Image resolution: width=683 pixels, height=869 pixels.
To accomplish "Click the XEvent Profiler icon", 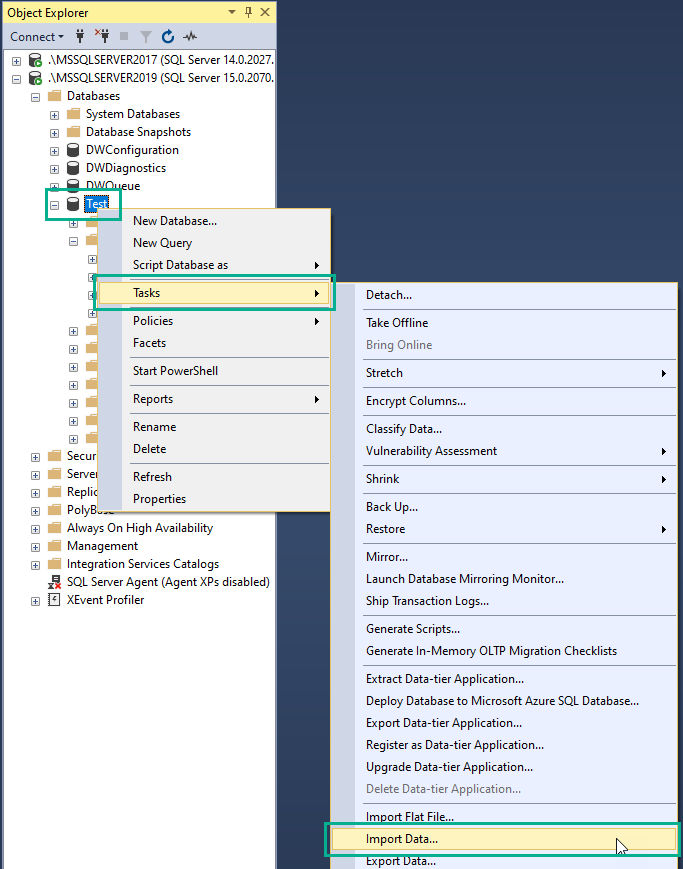I will (x=54, y=600).
